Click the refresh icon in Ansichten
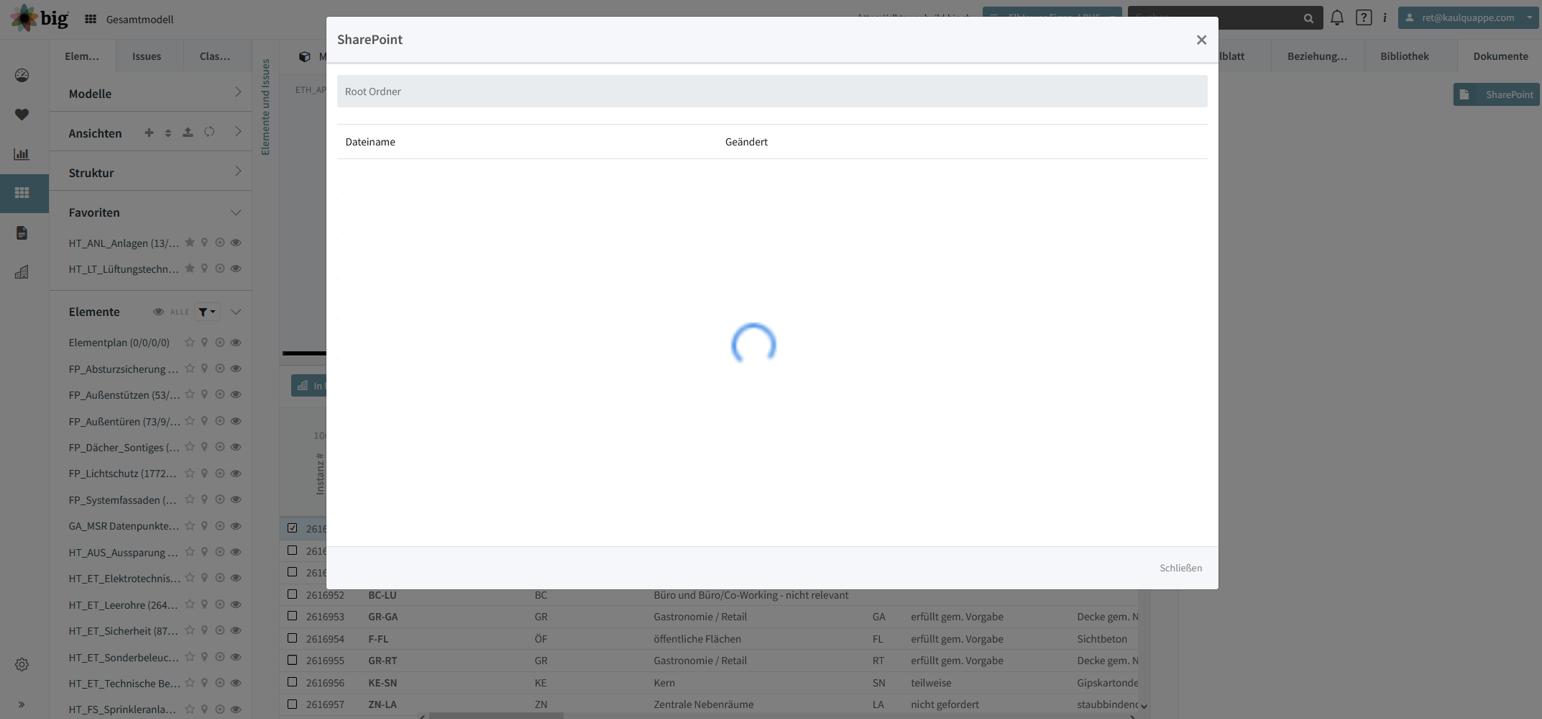The width and height of the screenshot is (1542, 719). (x=209, y=132)
